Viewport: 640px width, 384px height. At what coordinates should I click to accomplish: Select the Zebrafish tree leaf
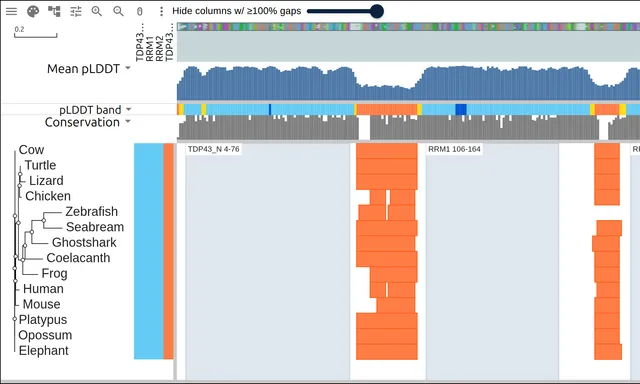click(x=91, y=212)
